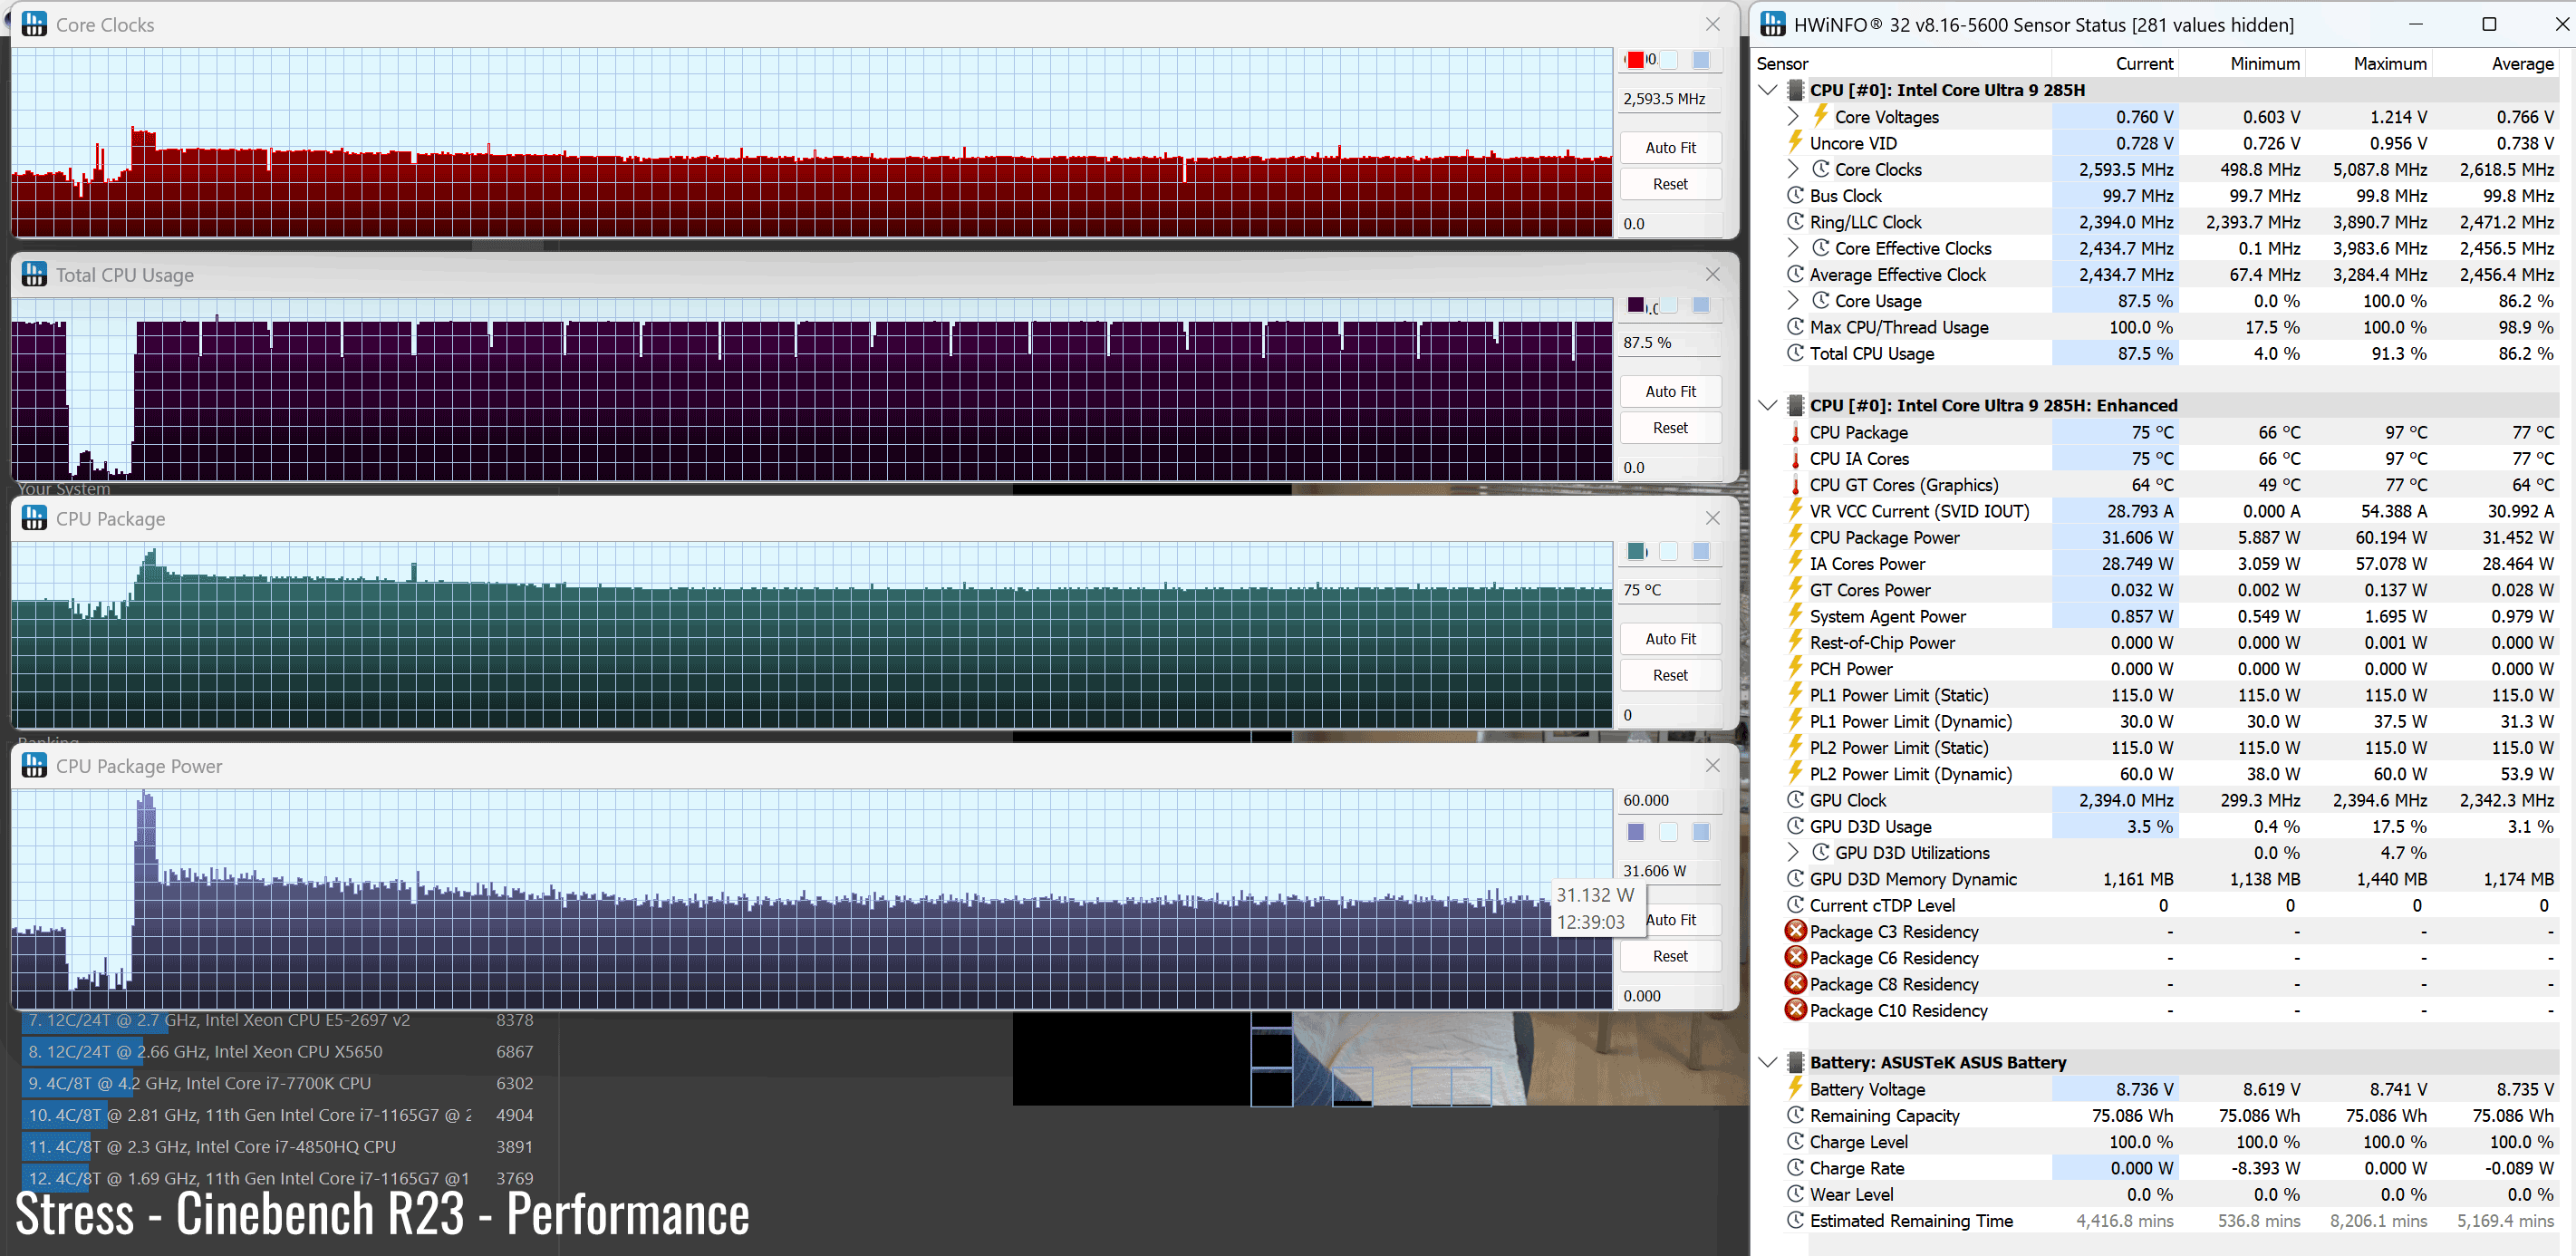Click the teal color swatch in CPU Package graph
This screenshot has width=2576, height=1256.
(1635, 551)
